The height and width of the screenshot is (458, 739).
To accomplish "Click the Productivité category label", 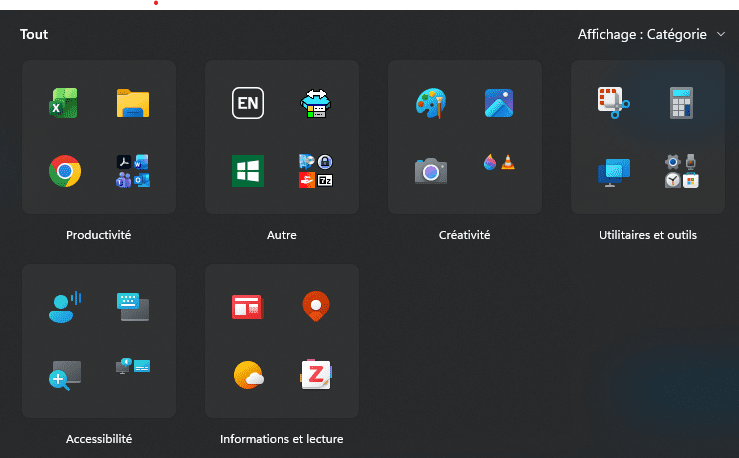I will click(x=99, y=235).
